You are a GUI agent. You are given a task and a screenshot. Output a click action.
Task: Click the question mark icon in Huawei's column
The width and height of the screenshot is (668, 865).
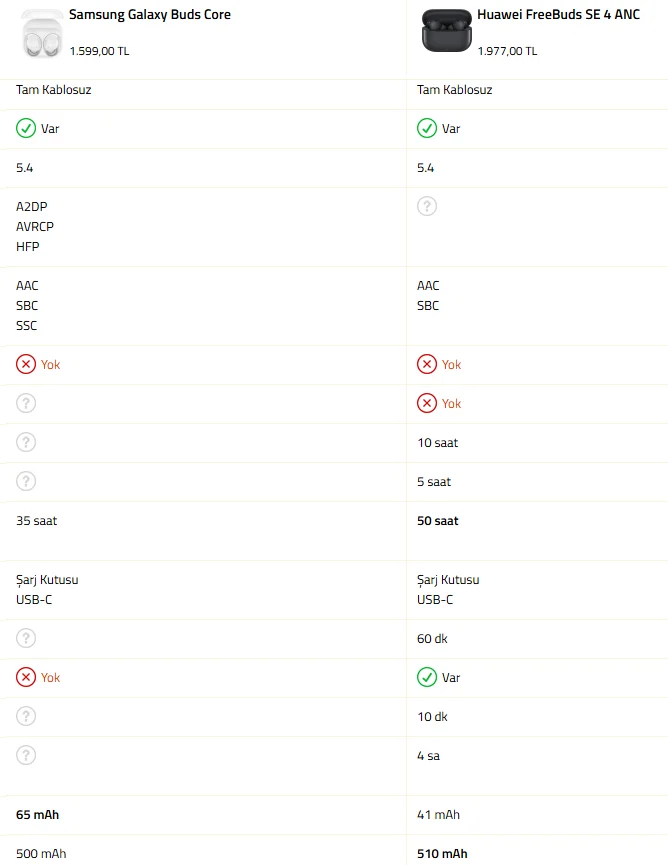(427, 206)
